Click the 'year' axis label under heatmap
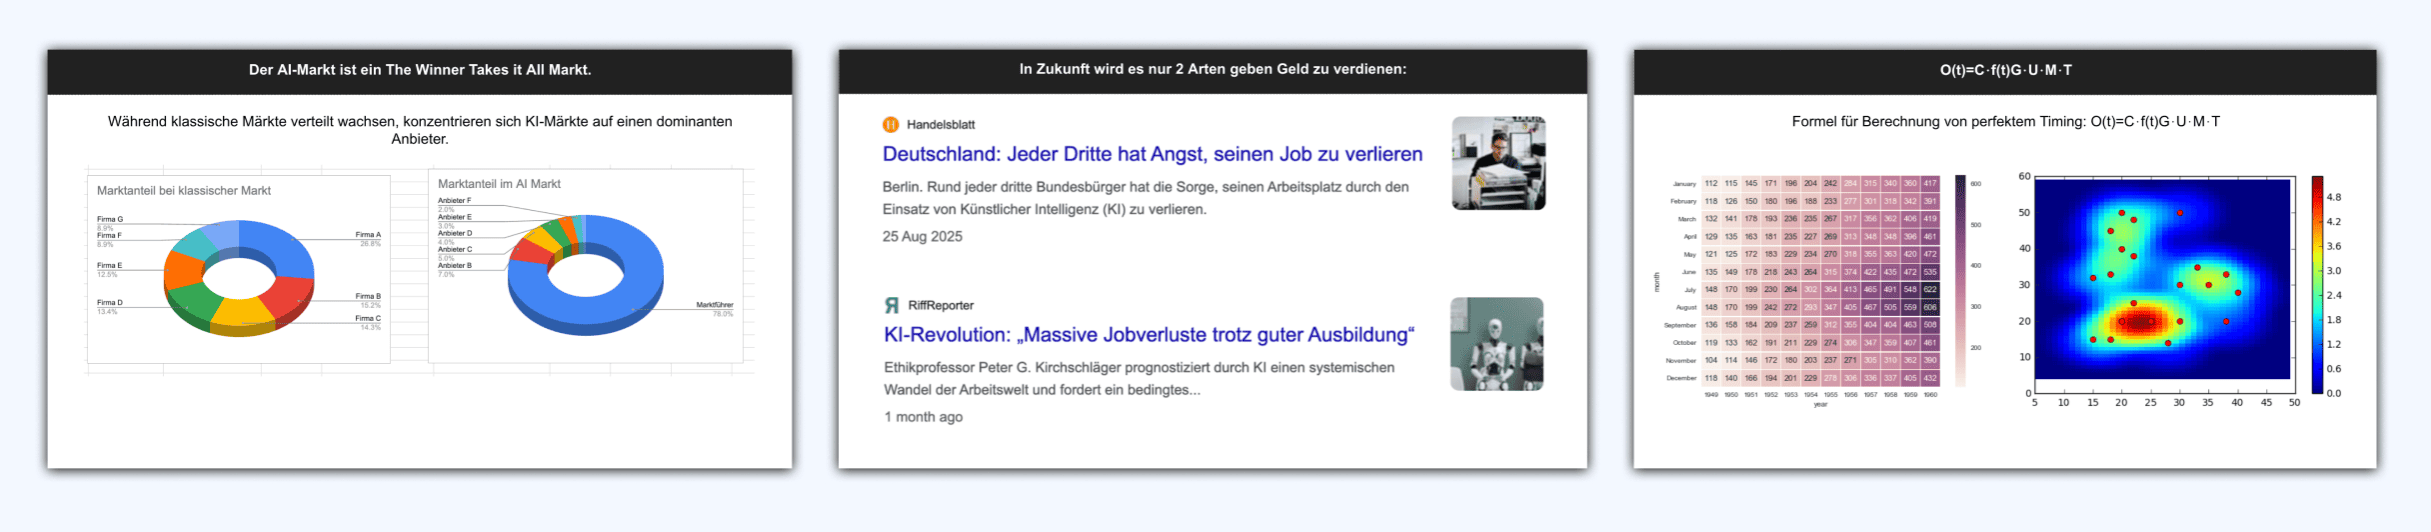 click(1820, 404)
